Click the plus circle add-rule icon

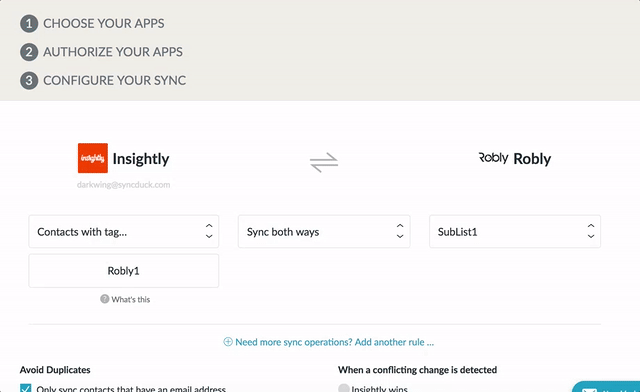click(x=228, y=342)
